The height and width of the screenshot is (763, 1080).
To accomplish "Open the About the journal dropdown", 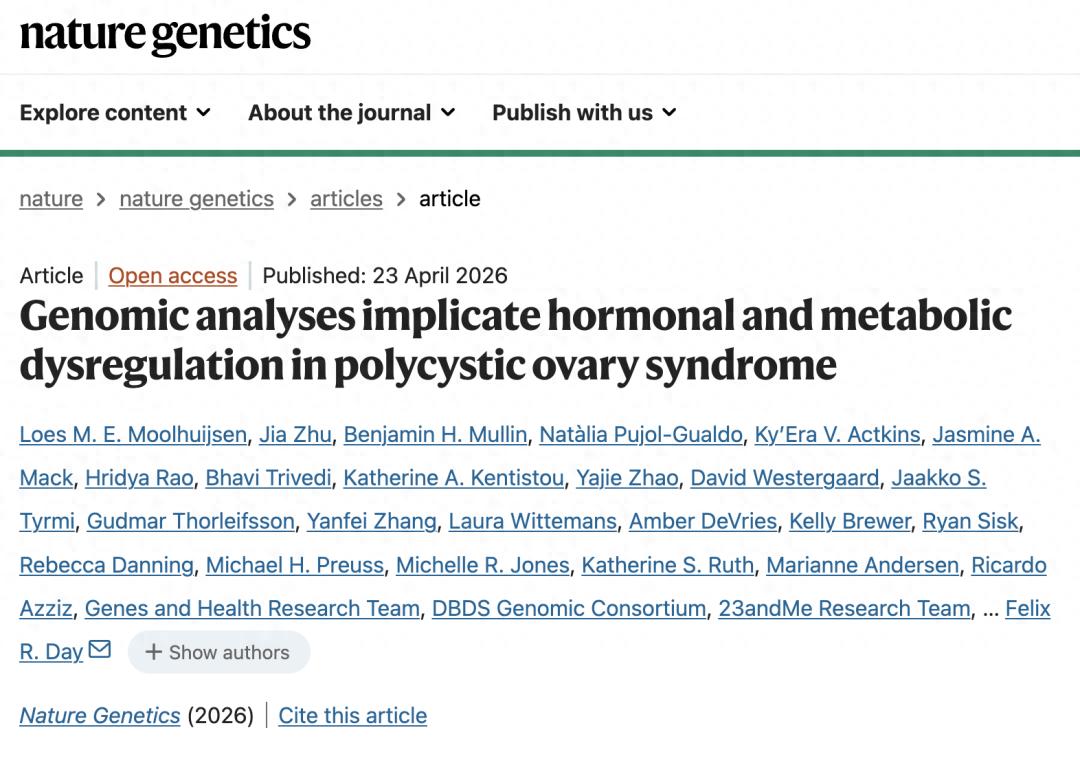I will 351,113.
